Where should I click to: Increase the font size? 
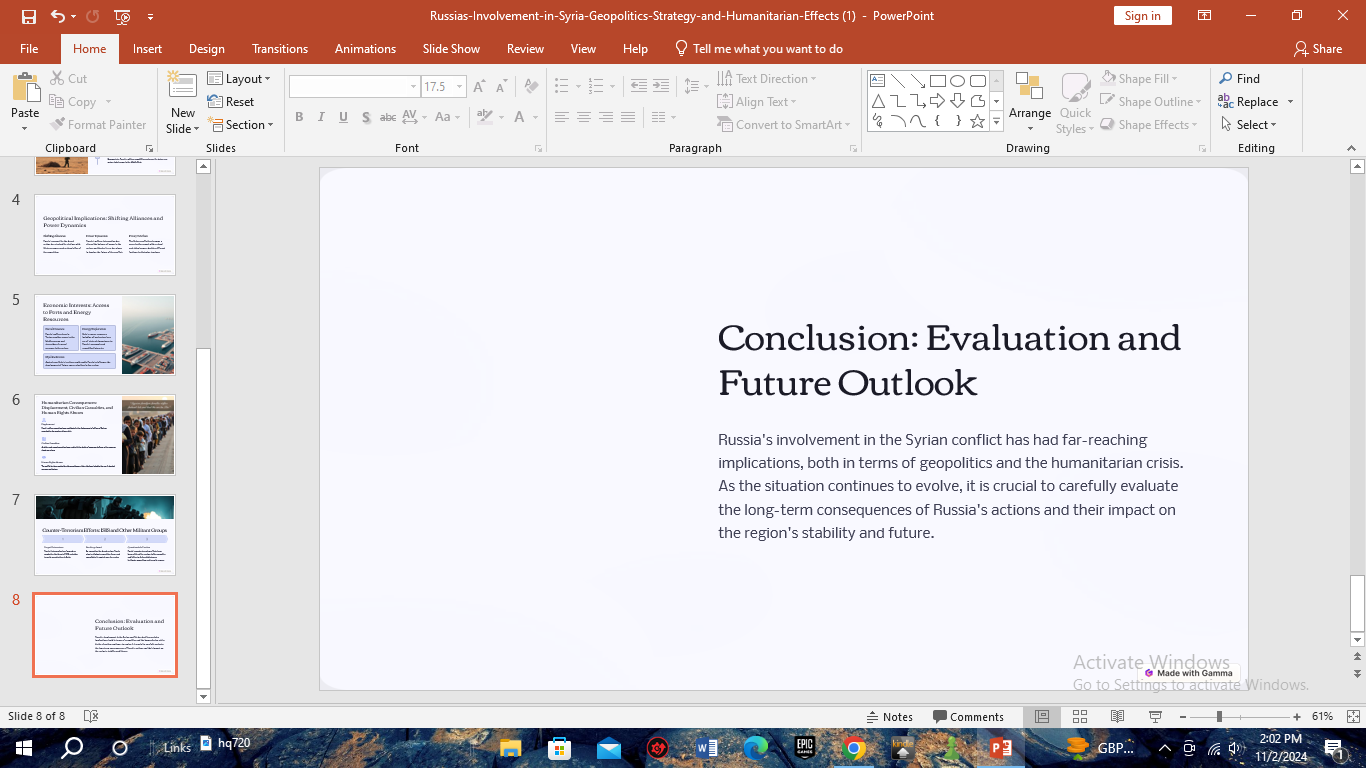pyautogui.click(x=480, y=87)
